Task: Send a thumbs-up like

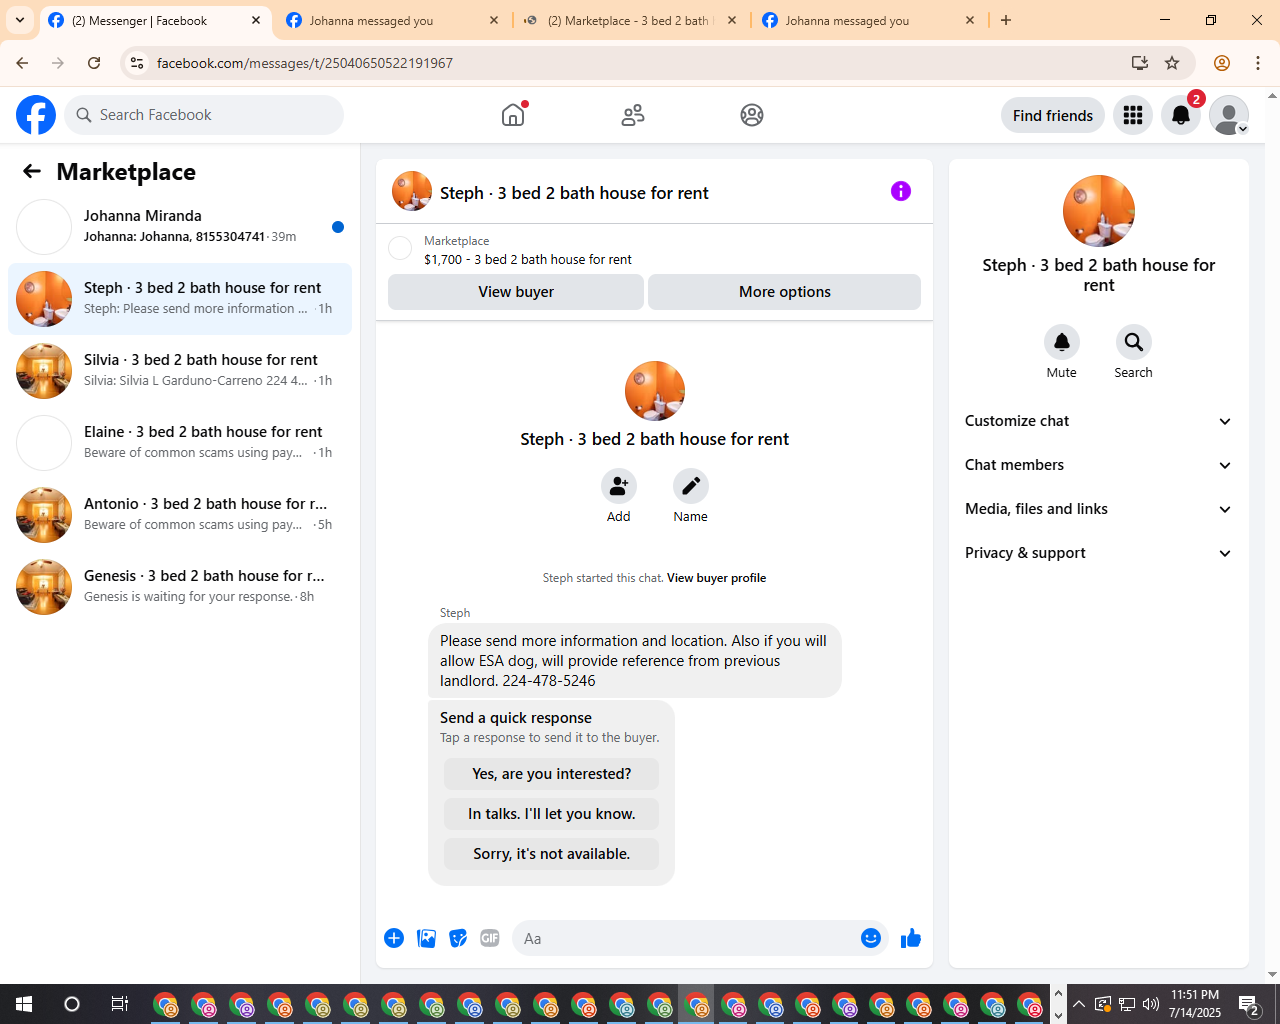Action: click(911, 938)
